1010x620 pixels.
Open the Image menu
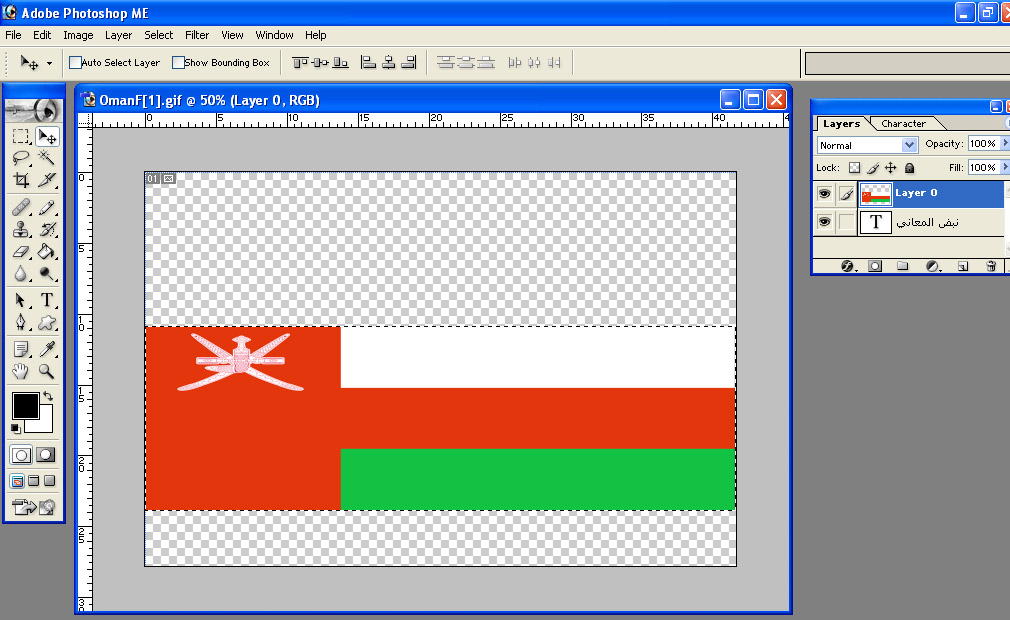(x=78, y=35)
